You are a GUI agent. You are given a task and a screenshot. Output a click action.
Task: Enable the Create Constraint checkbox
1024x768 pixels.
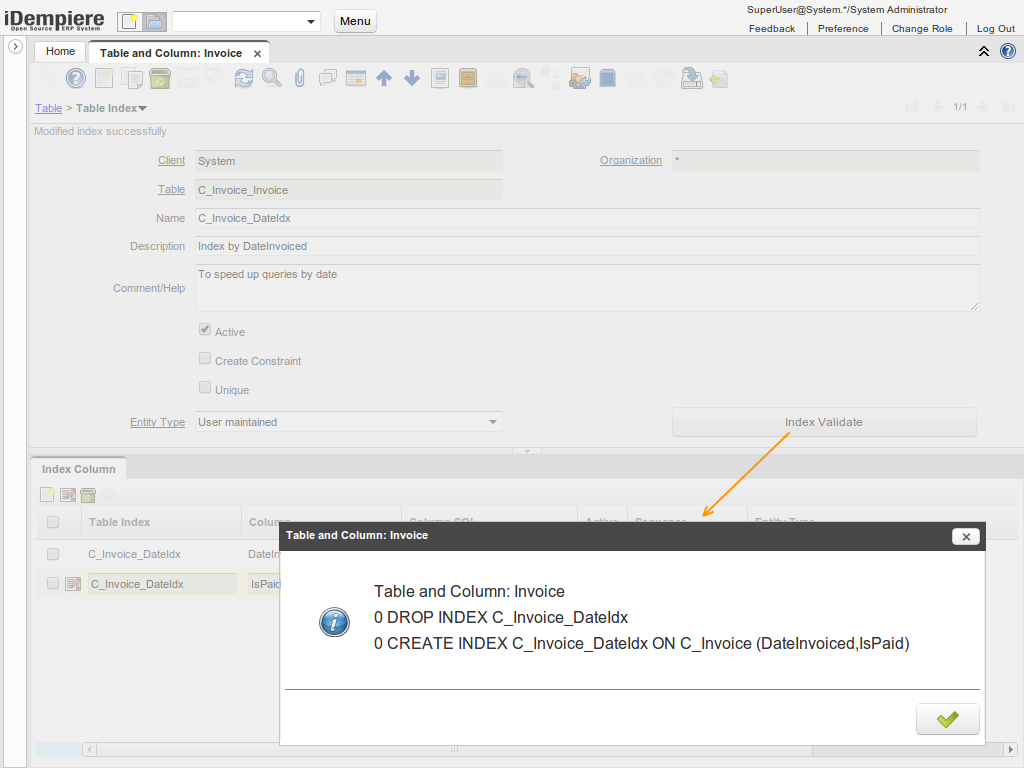(205, 359)
